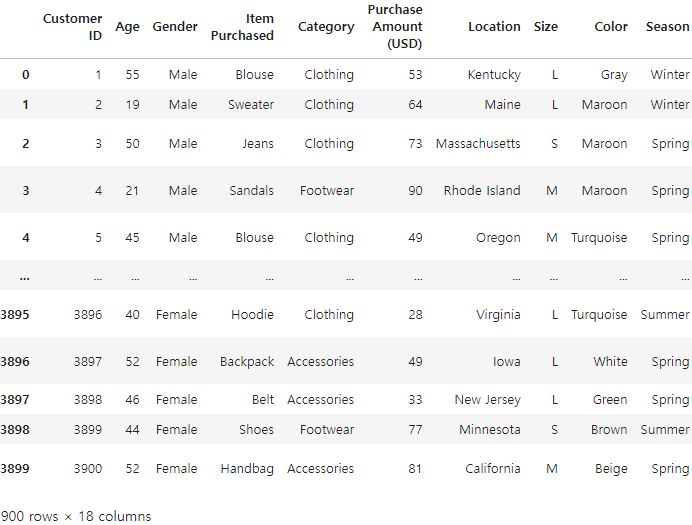The width and height of the screenshot is (692, 525).
Task: Select the Minnesota location cell
Action: coord(490,429)
